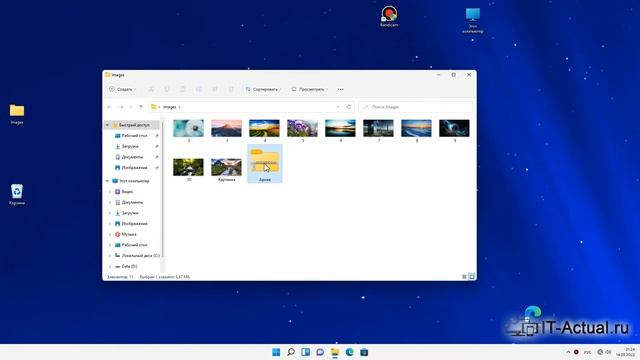Click Images in the address breadcrumb

[169, 107]
